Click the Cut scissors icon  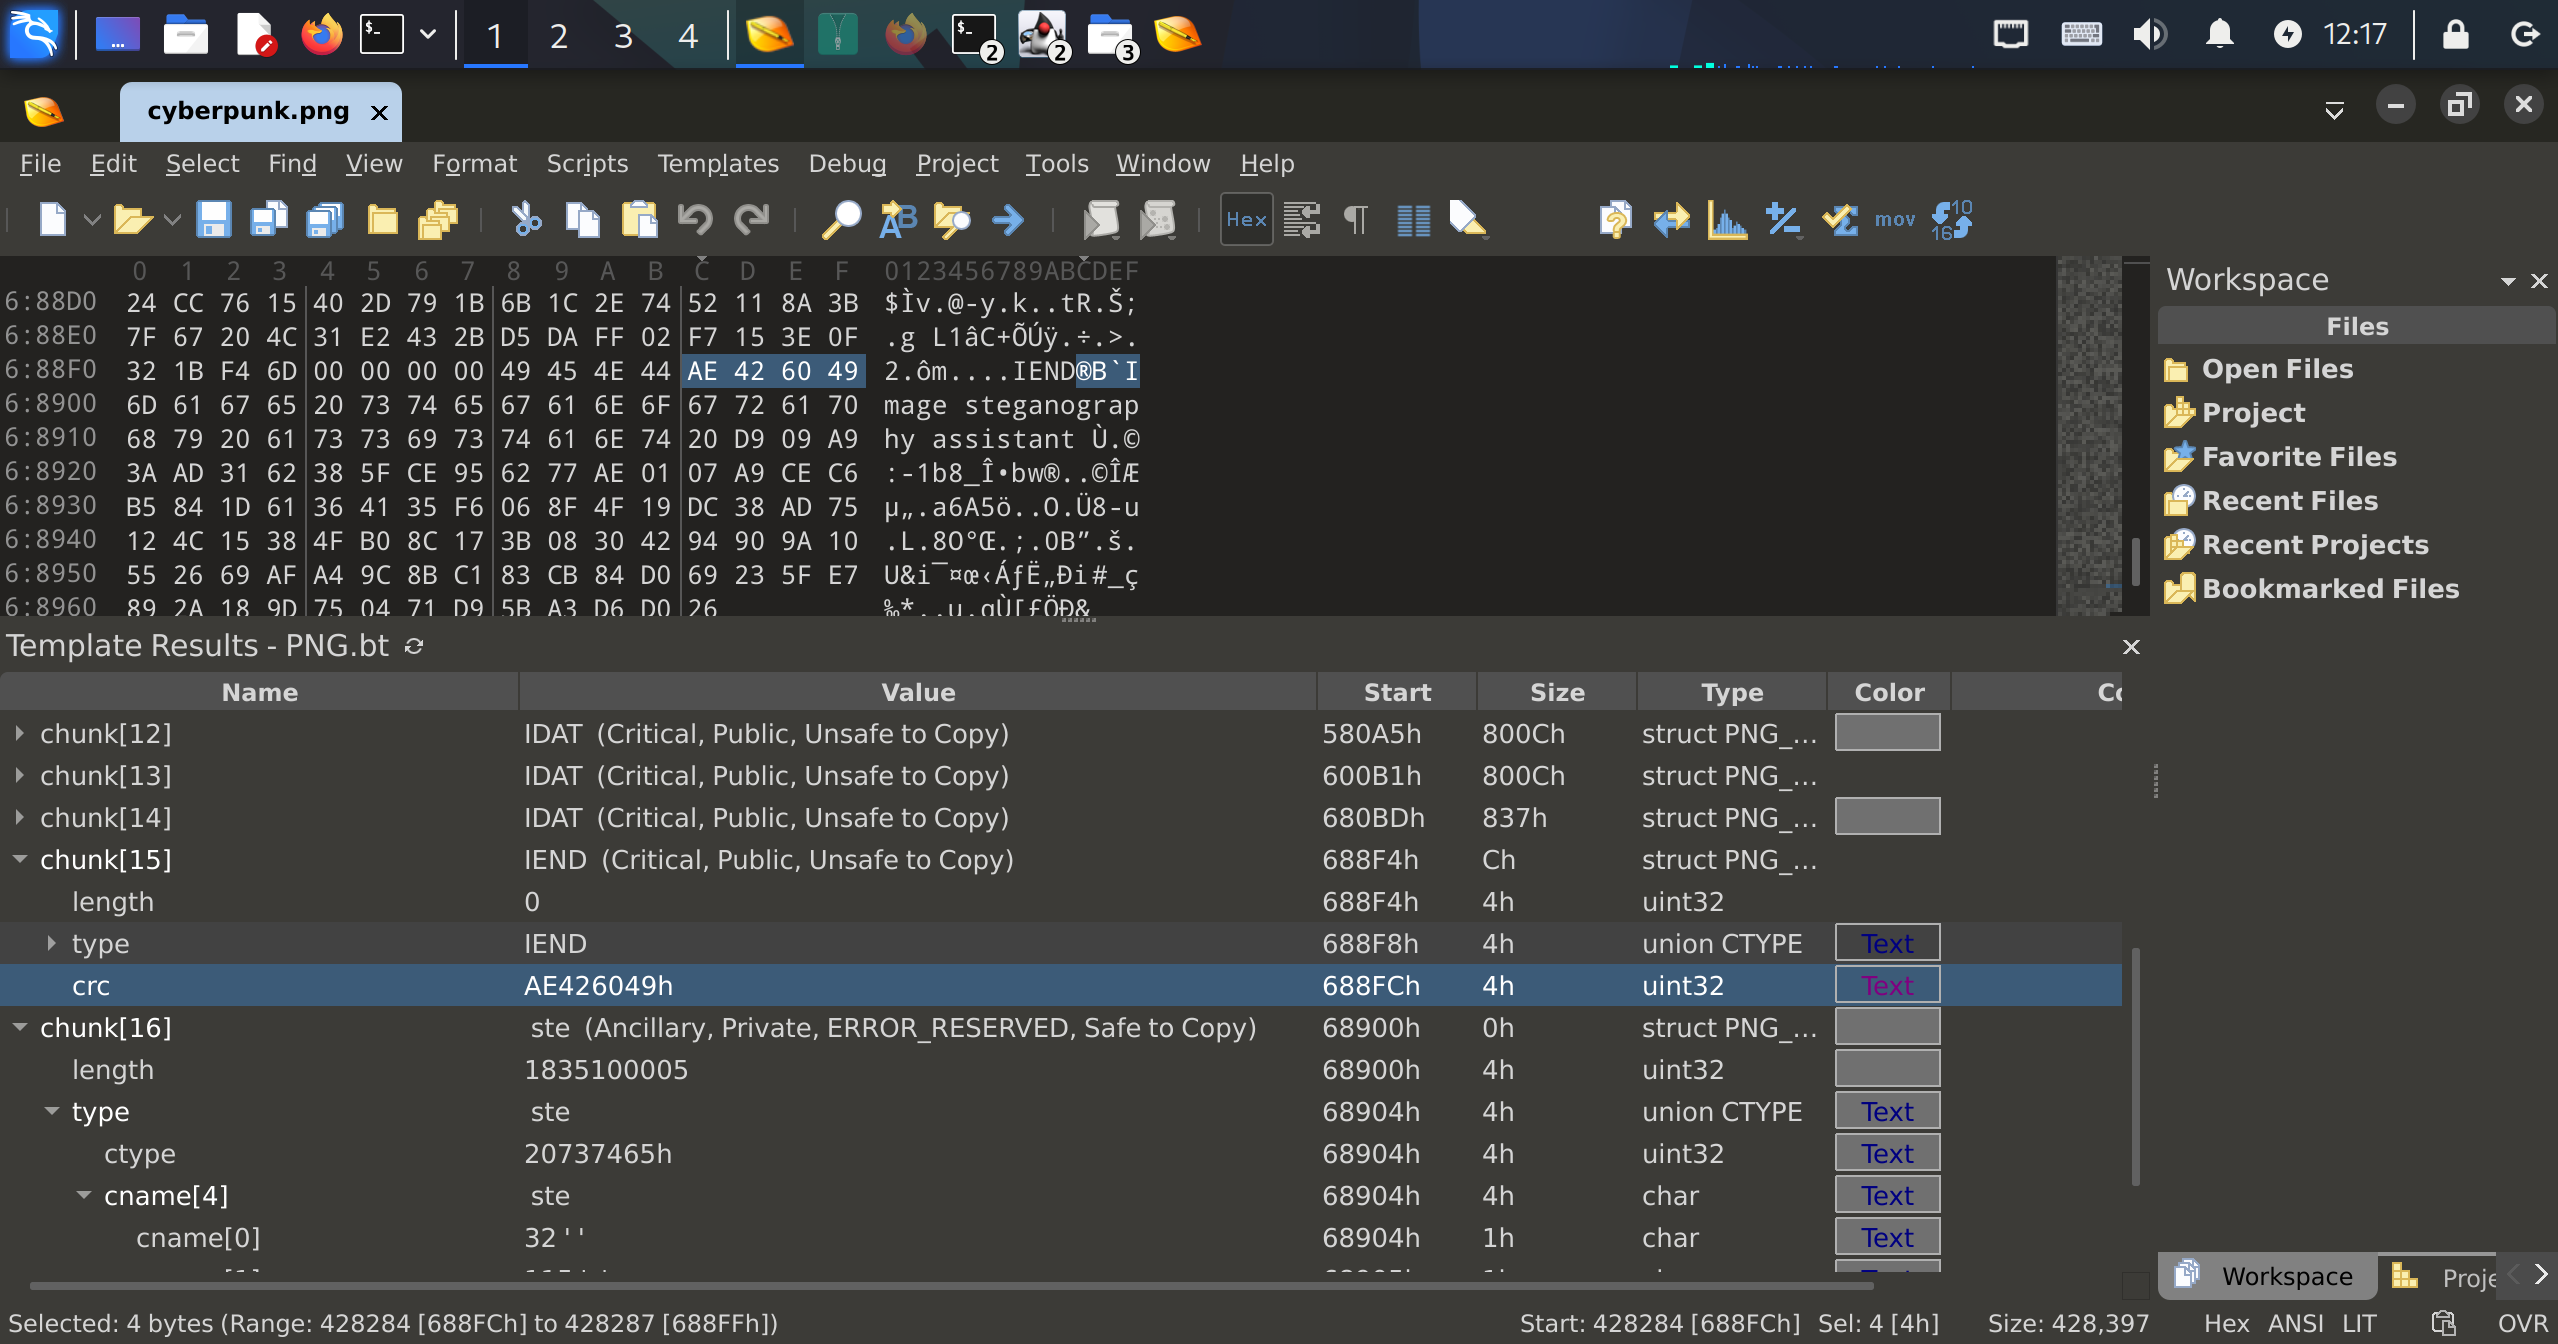526,219
